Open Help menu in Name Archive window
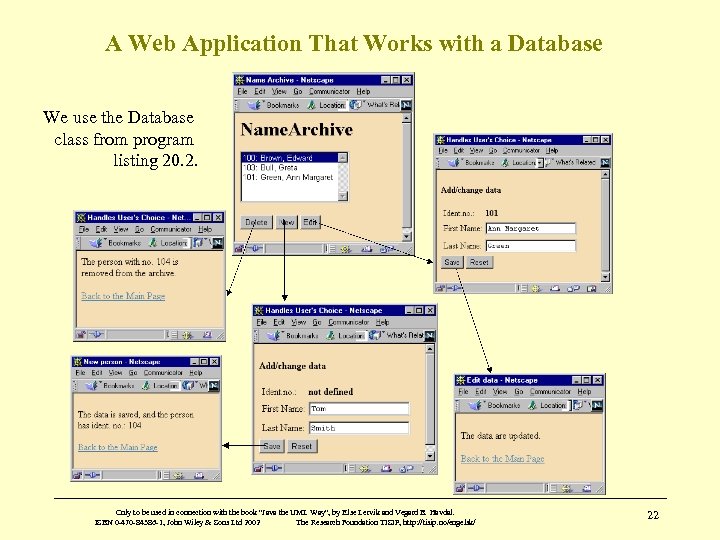Image resolution: width=720 pixels, height=540 pixels. (363, 91)
